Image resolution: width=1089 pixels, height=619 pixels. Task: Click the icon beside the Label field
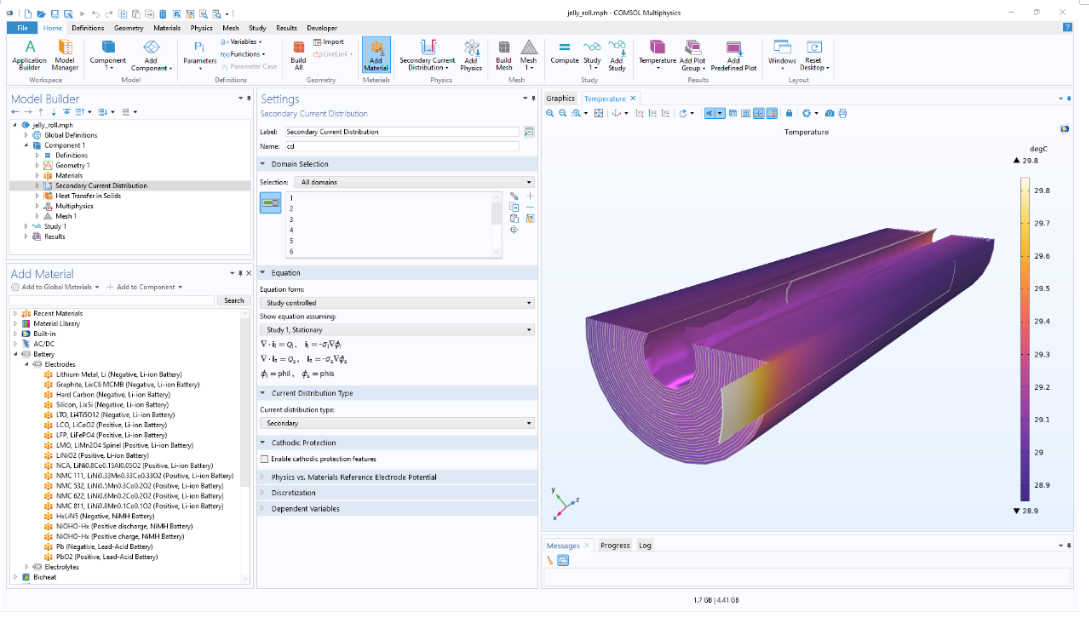tap(529, 132)
